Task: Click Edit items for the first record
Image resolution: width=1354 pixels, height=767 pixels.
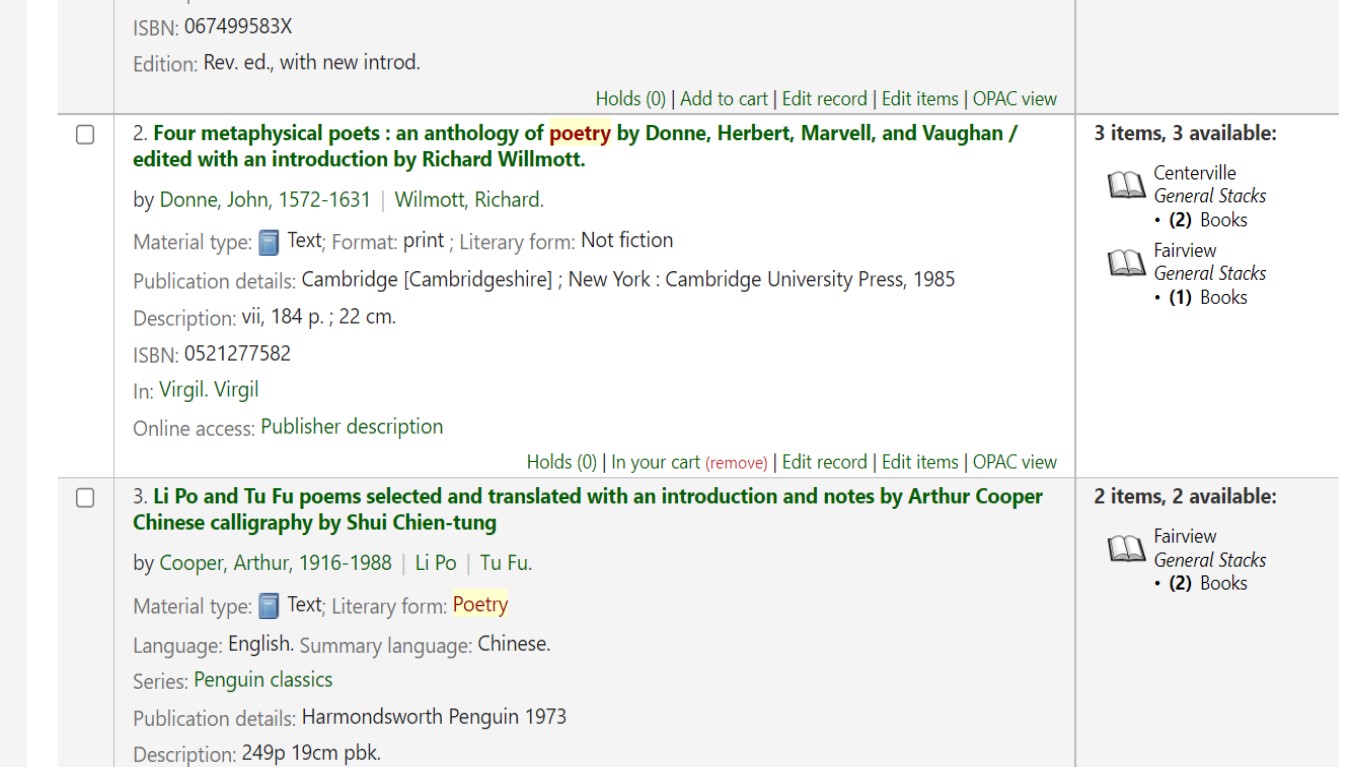Action: pos(919,98)
